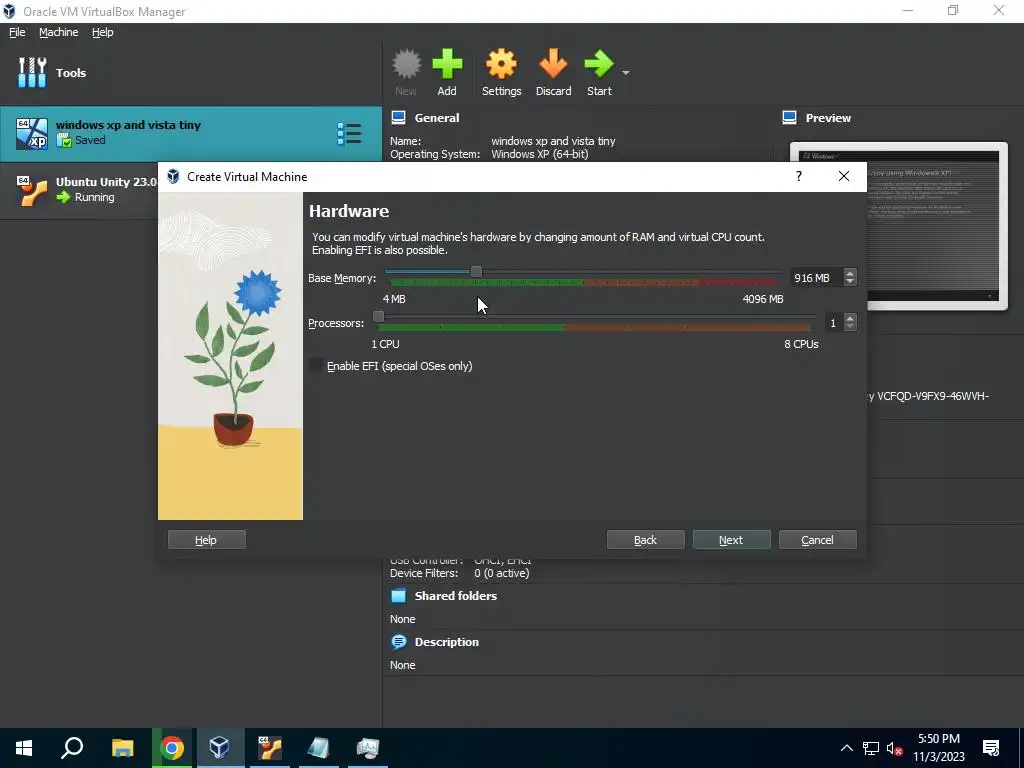Screen dimensions: 1024x768
Task: Click the processor count input field
Action: tap(833, 323)
